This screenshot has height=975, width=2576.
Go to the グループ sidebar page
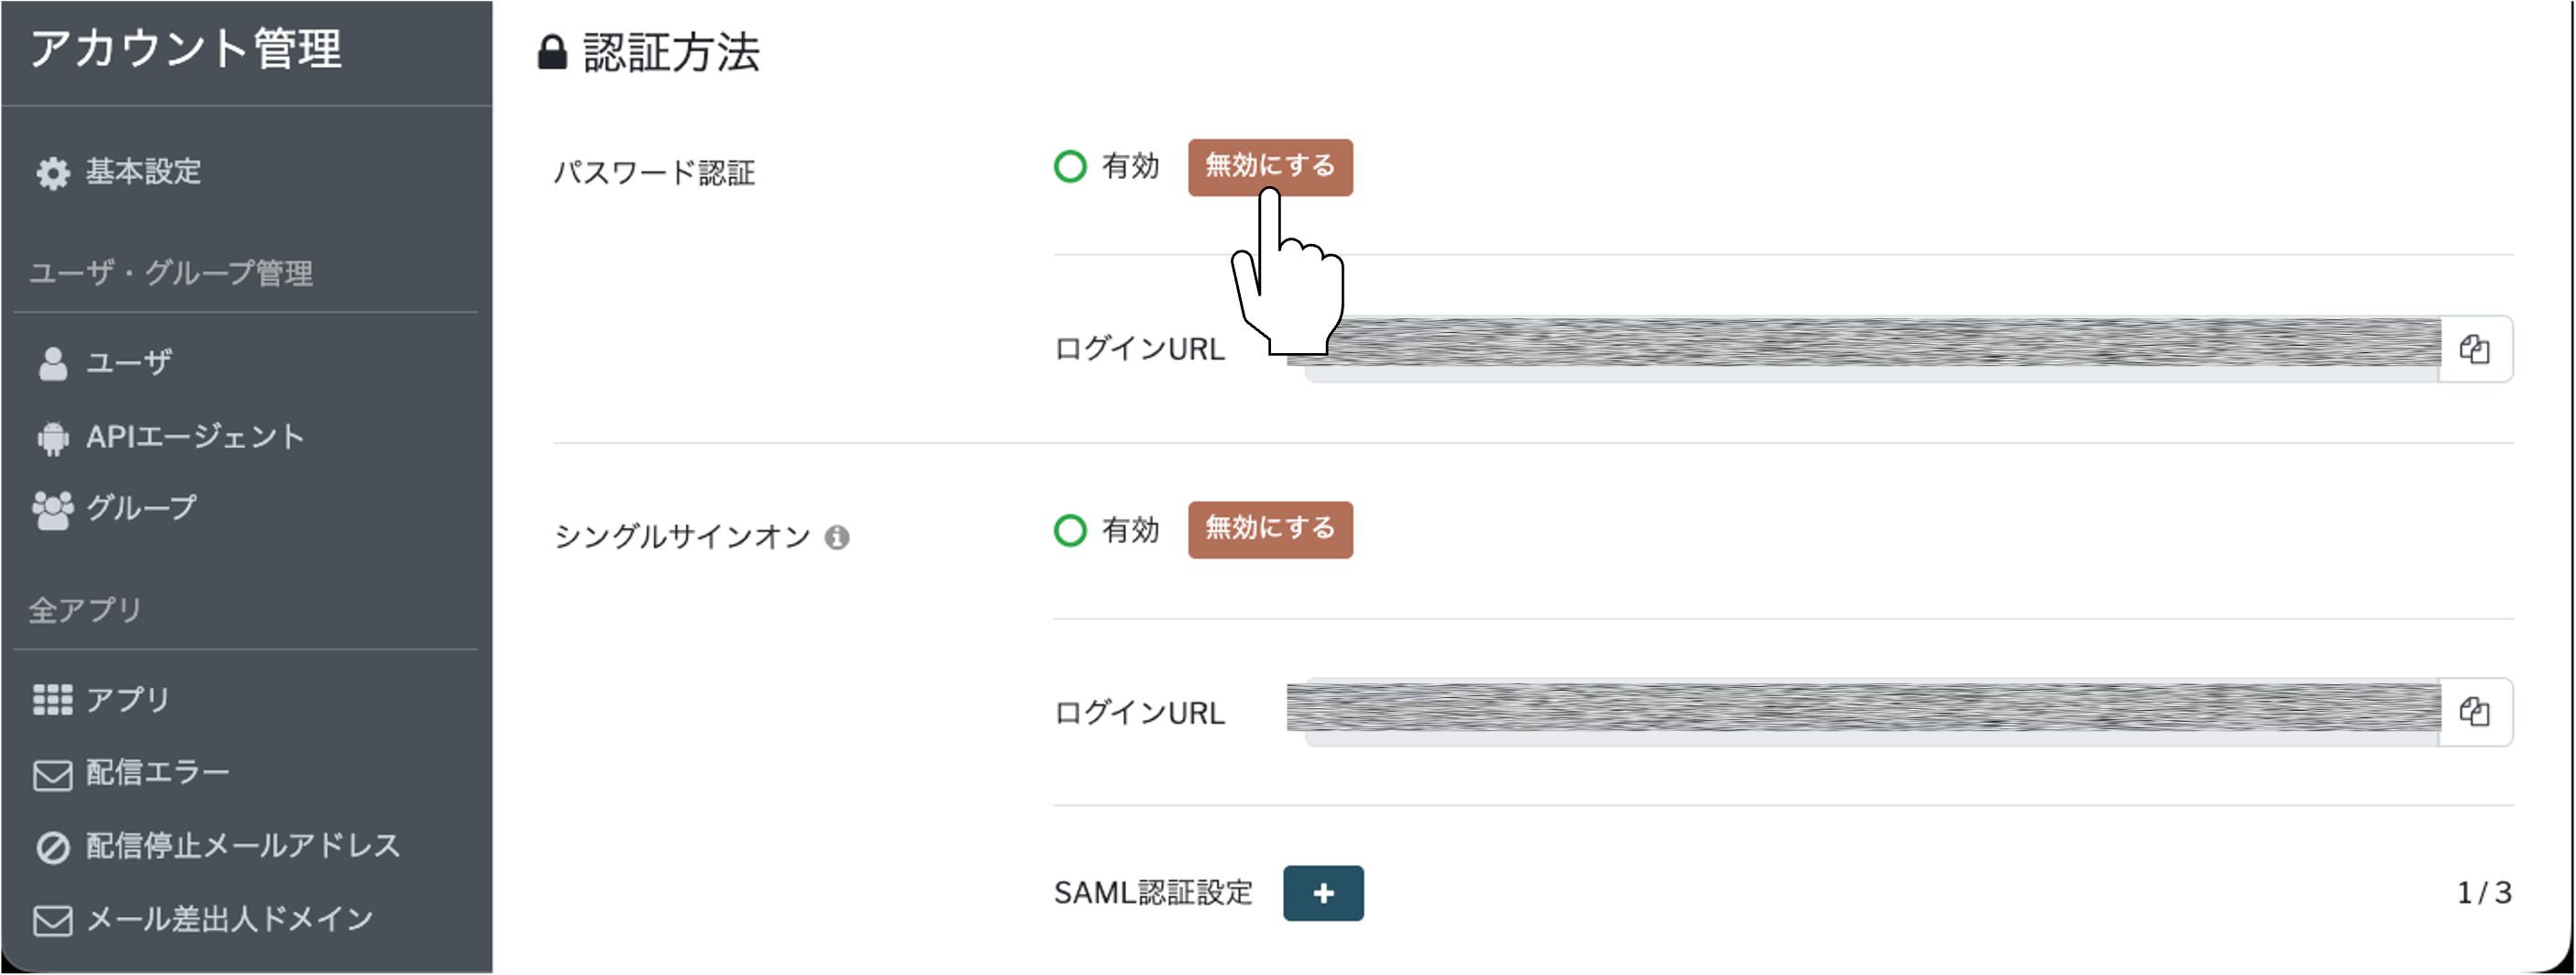click(x=141, y=509)
